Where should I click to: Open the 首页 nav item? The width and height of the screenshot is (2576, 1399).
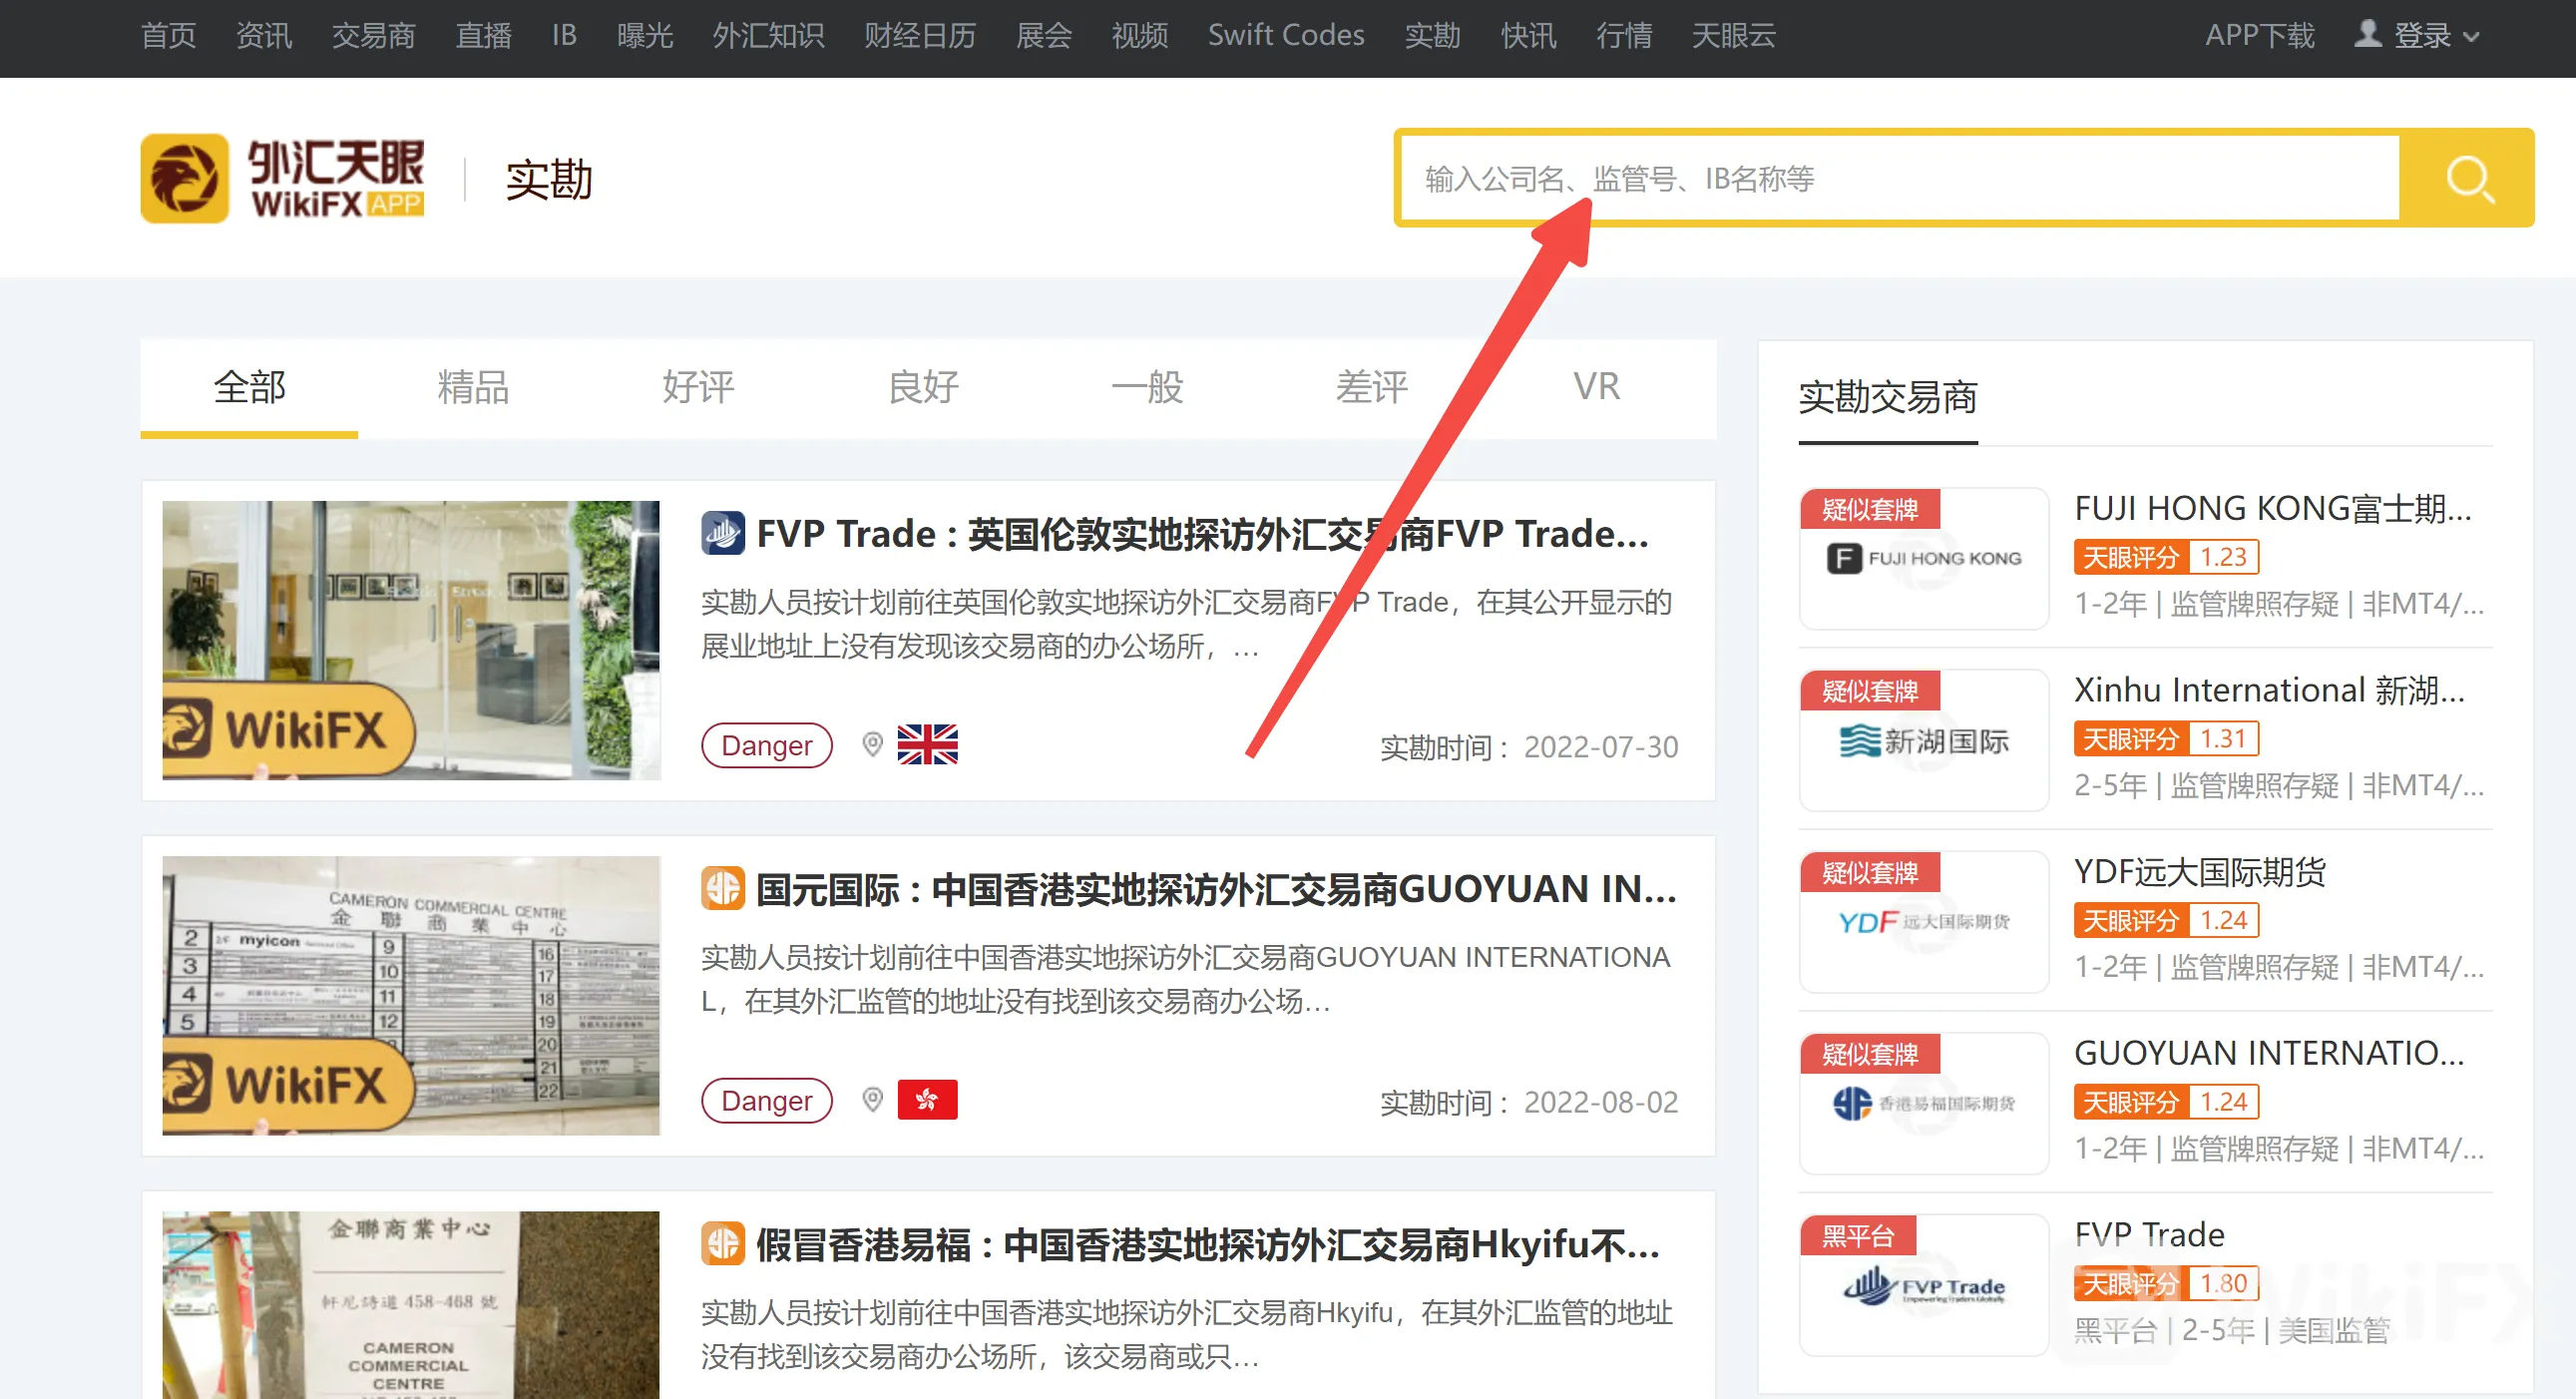coord(168,35)
